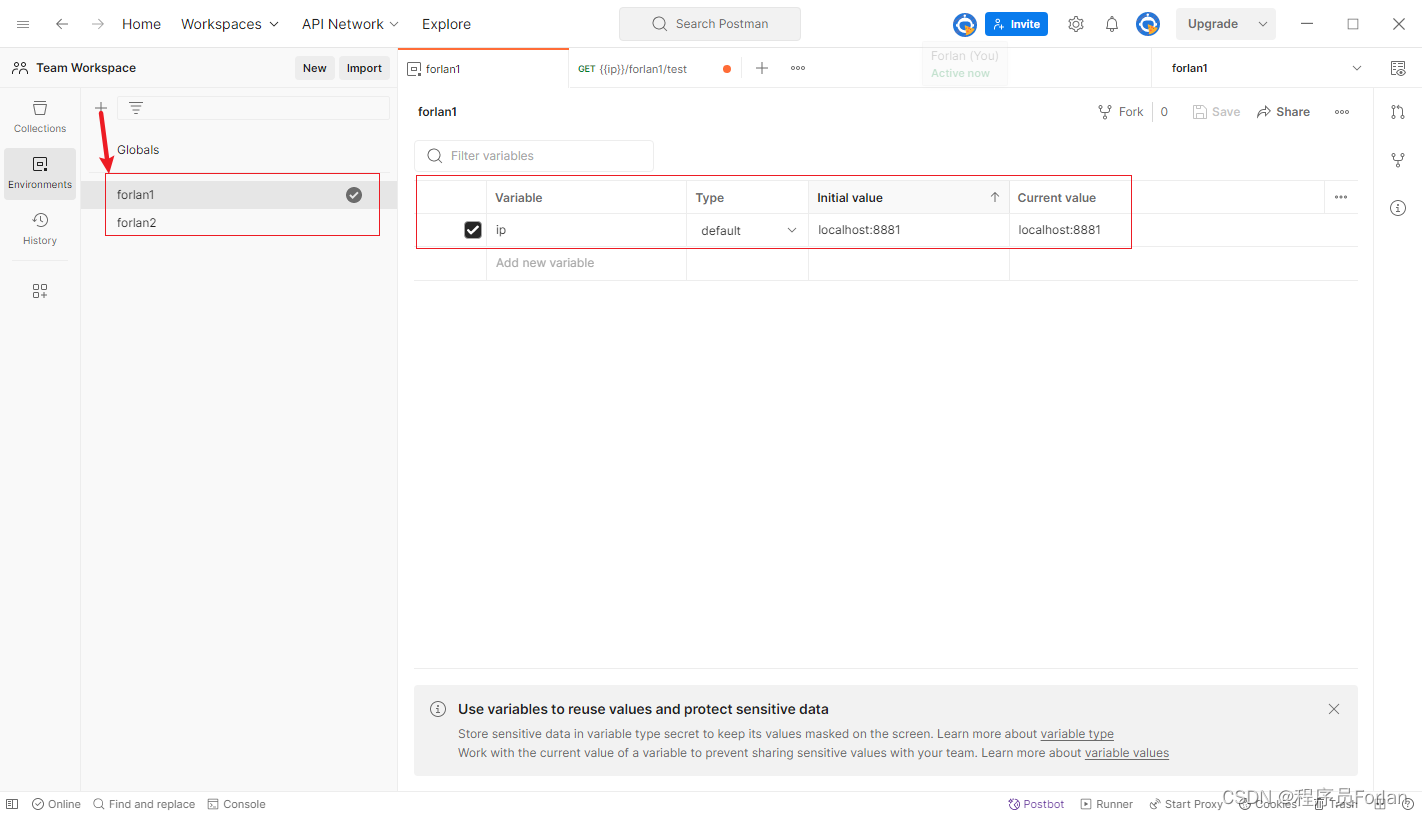Open a new tab with the plus icon
1422x816 pixels.
[x=762, y=68]
